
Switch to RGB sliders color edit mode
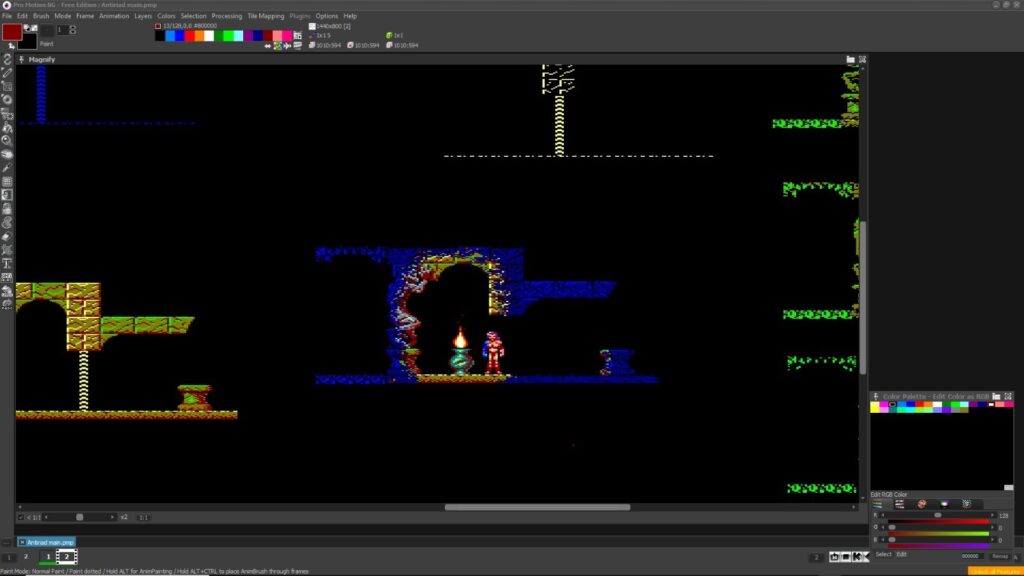point(877,504)
